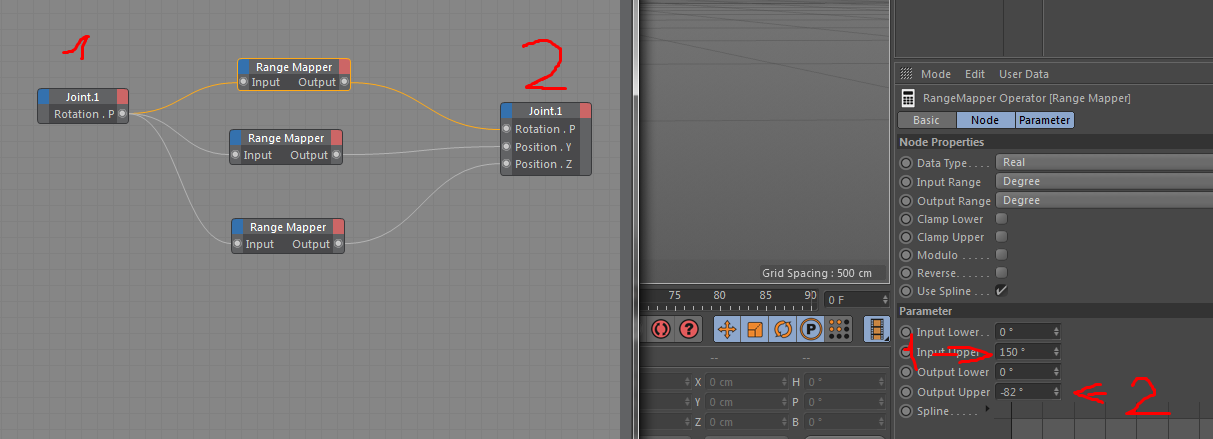This screenshot has height=439, width=1213.
Task: Toggle the Scale keyframe icon
Action: pyautogui.click(x=755, y=328)
